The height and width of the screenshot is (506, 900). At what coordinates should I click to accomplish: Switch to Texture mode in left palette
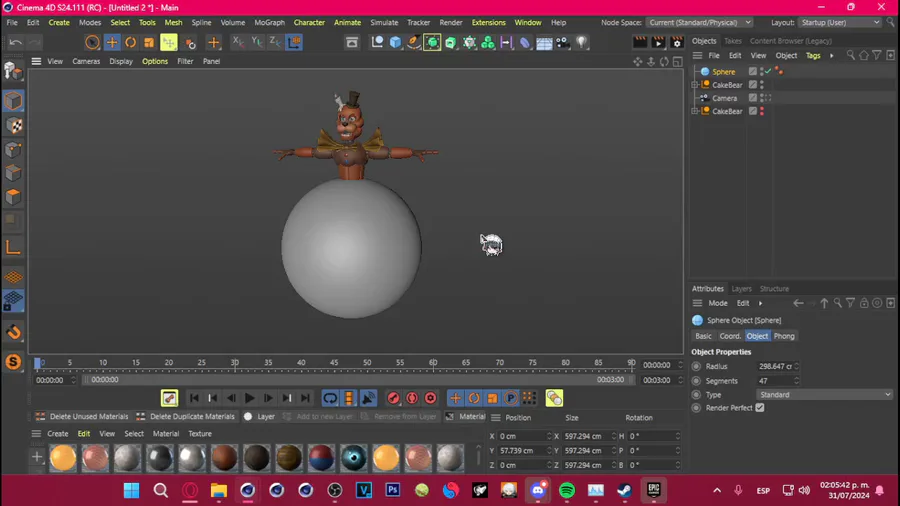pyautogui.click(x=13, y=126)
